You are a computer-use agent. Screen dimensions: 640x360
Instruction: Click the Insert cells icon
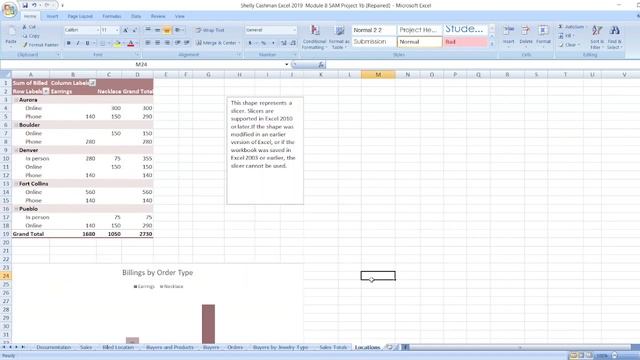509,31
